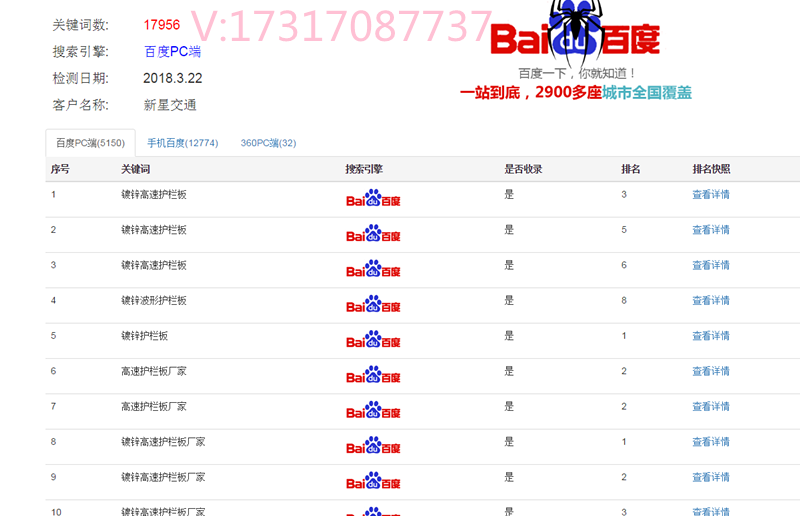Screen dimensions: 800x516
Task: Open 查看详情 link for row 1
Action: pos(711,194)
